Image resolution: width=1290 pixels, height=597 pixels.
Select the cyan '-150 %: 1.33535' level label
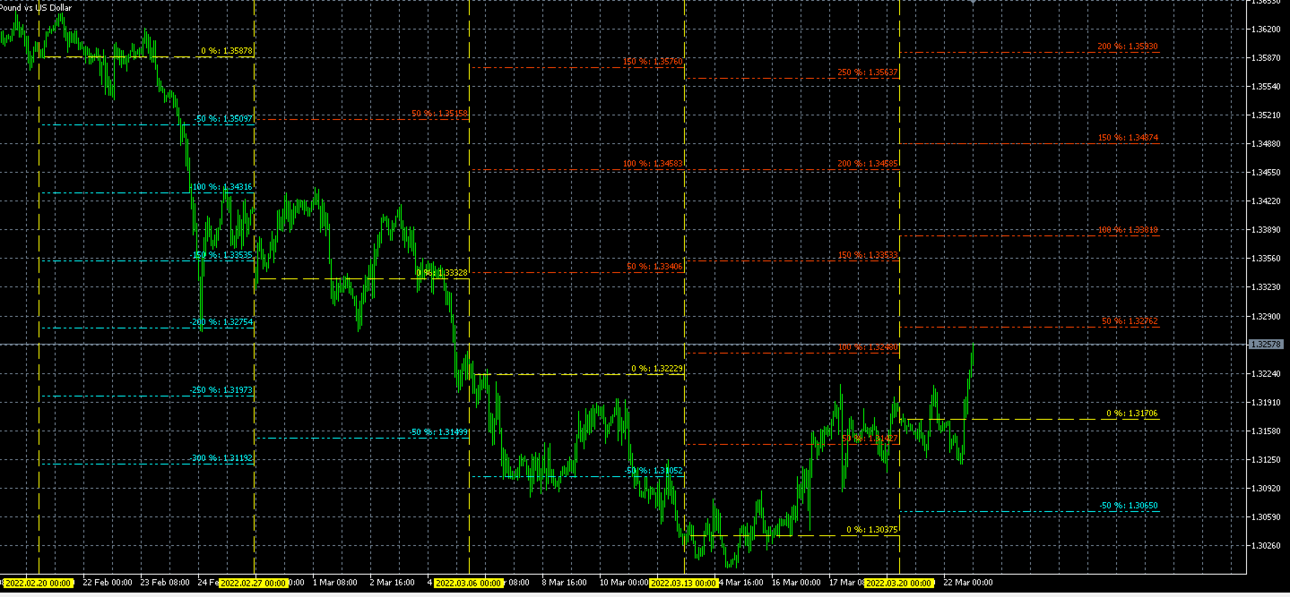(x=221, y=255)
